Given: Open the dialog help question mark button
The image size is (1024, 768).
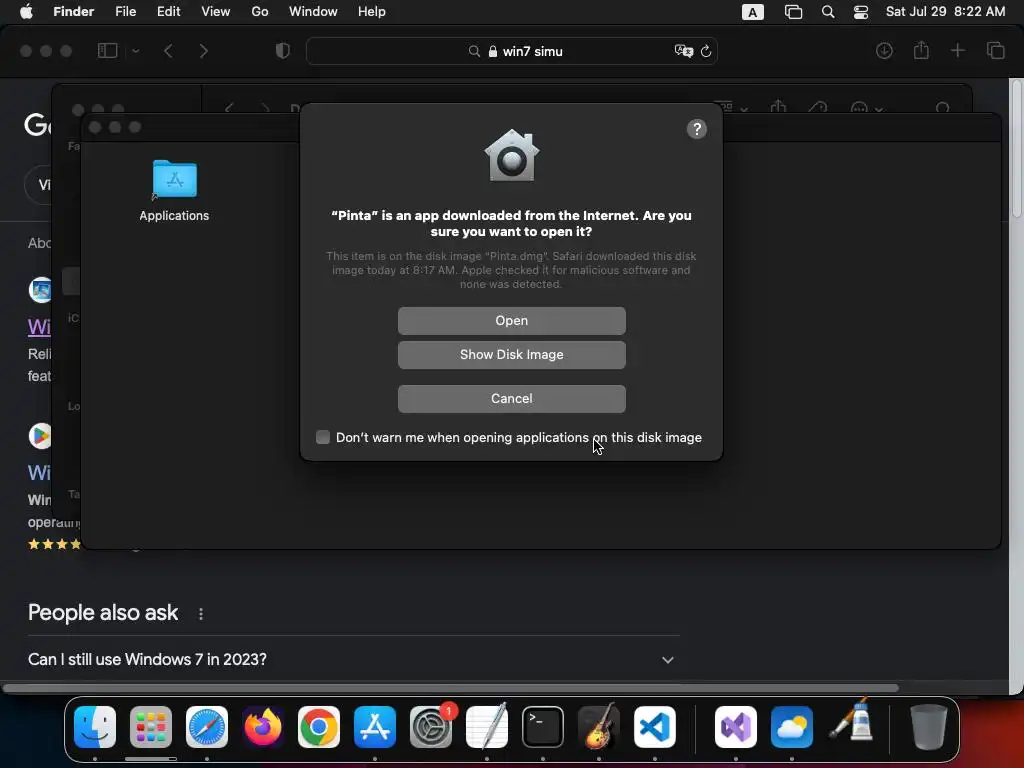Looking at the screenshot, I should pyautogui.click(x=697, y=129).
